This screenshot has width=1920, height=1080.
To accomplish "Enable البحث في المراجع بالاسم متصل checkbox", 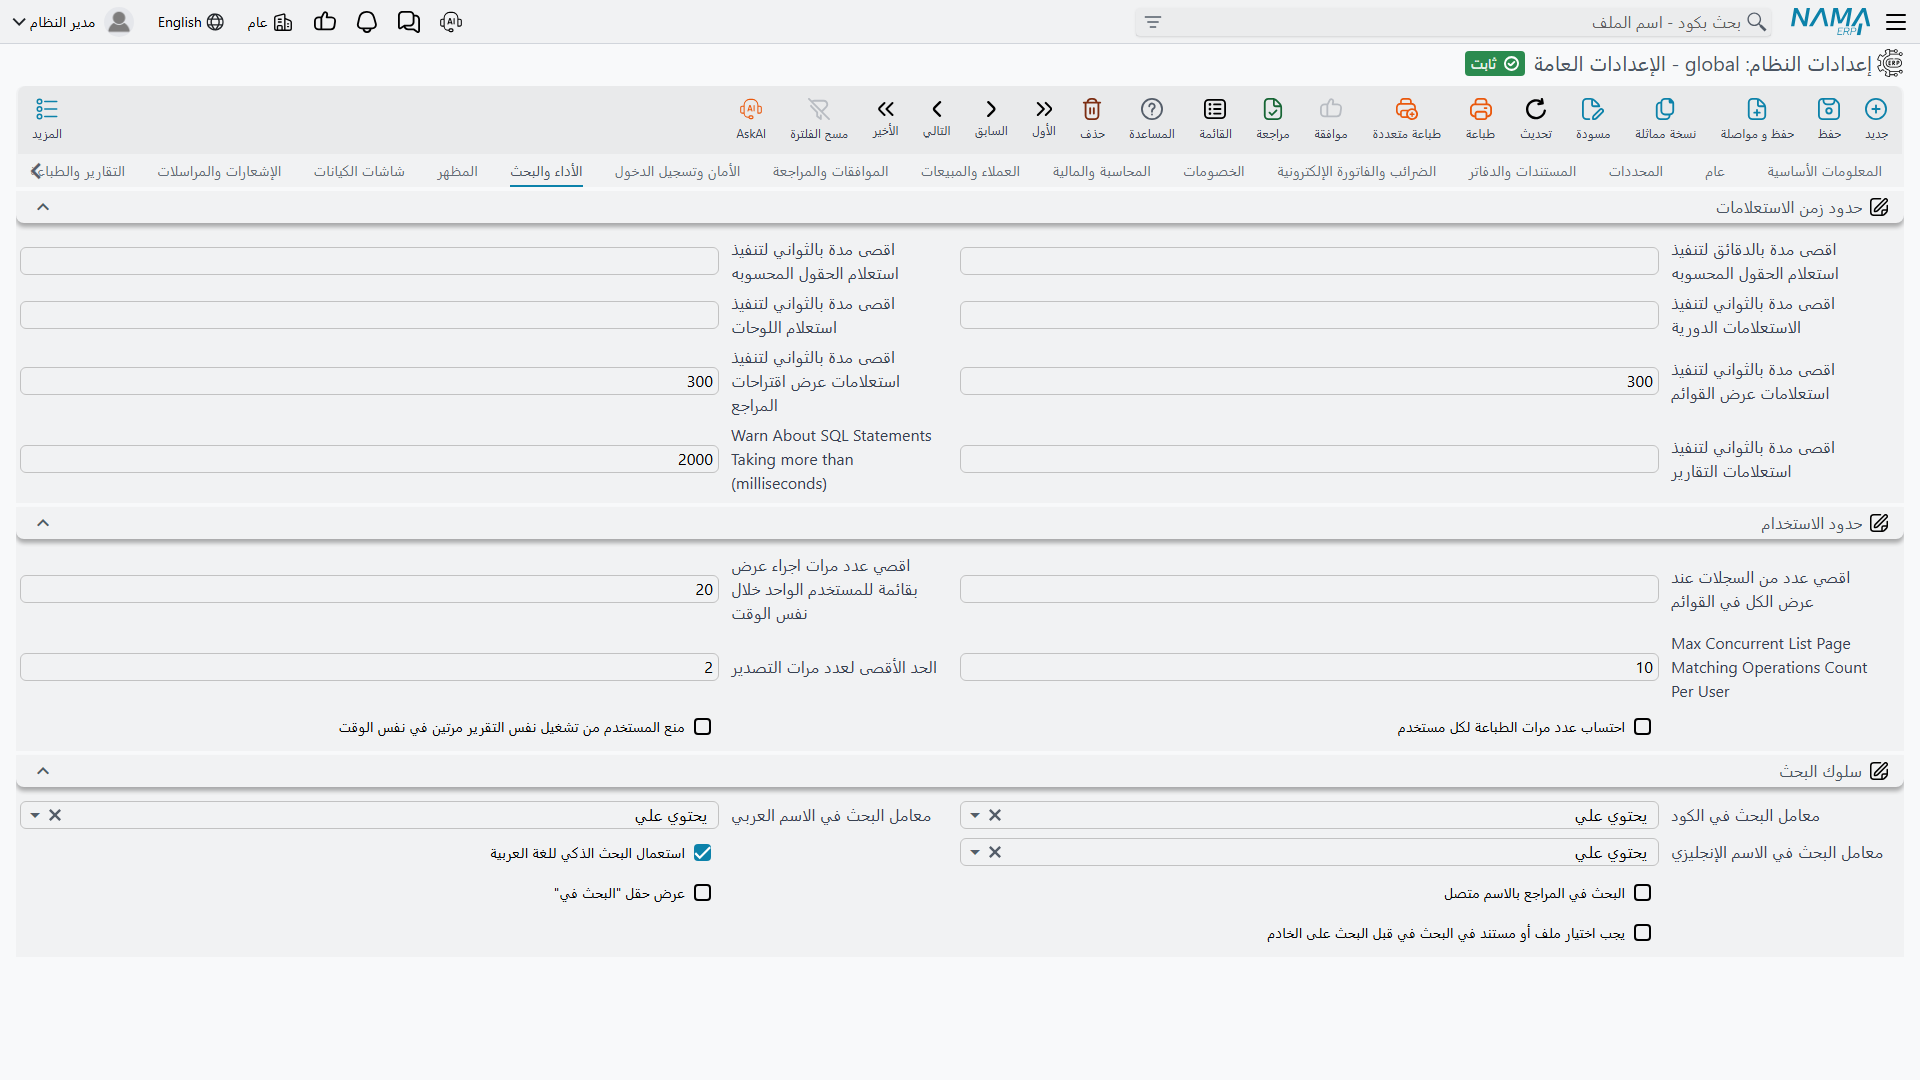I will pyautogui.click(x=1643, y=893).
